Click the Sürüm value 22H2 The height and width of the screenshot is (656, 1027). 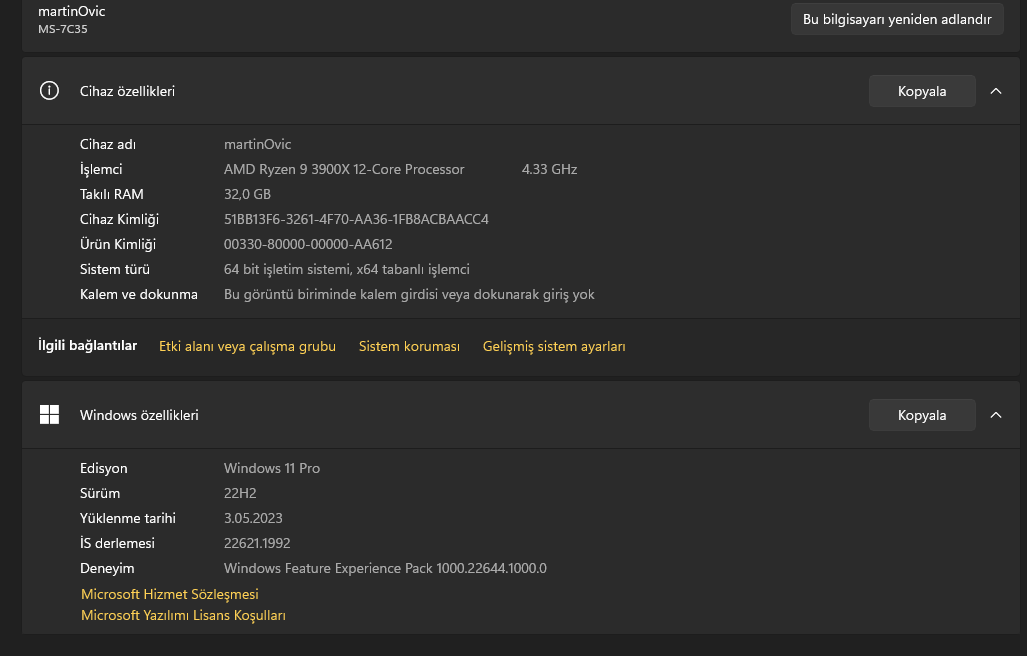pos(240,493)
